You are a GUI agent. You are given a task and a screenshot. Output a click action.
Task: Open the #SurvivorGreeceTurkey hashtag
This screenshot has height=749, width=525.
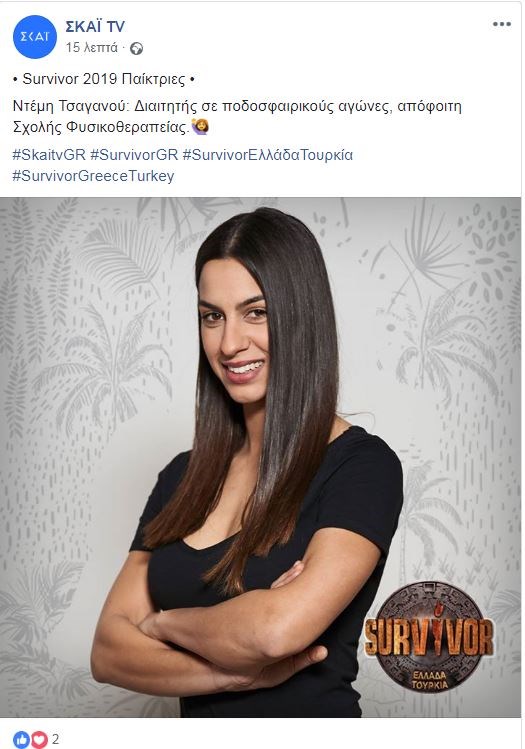93,176
